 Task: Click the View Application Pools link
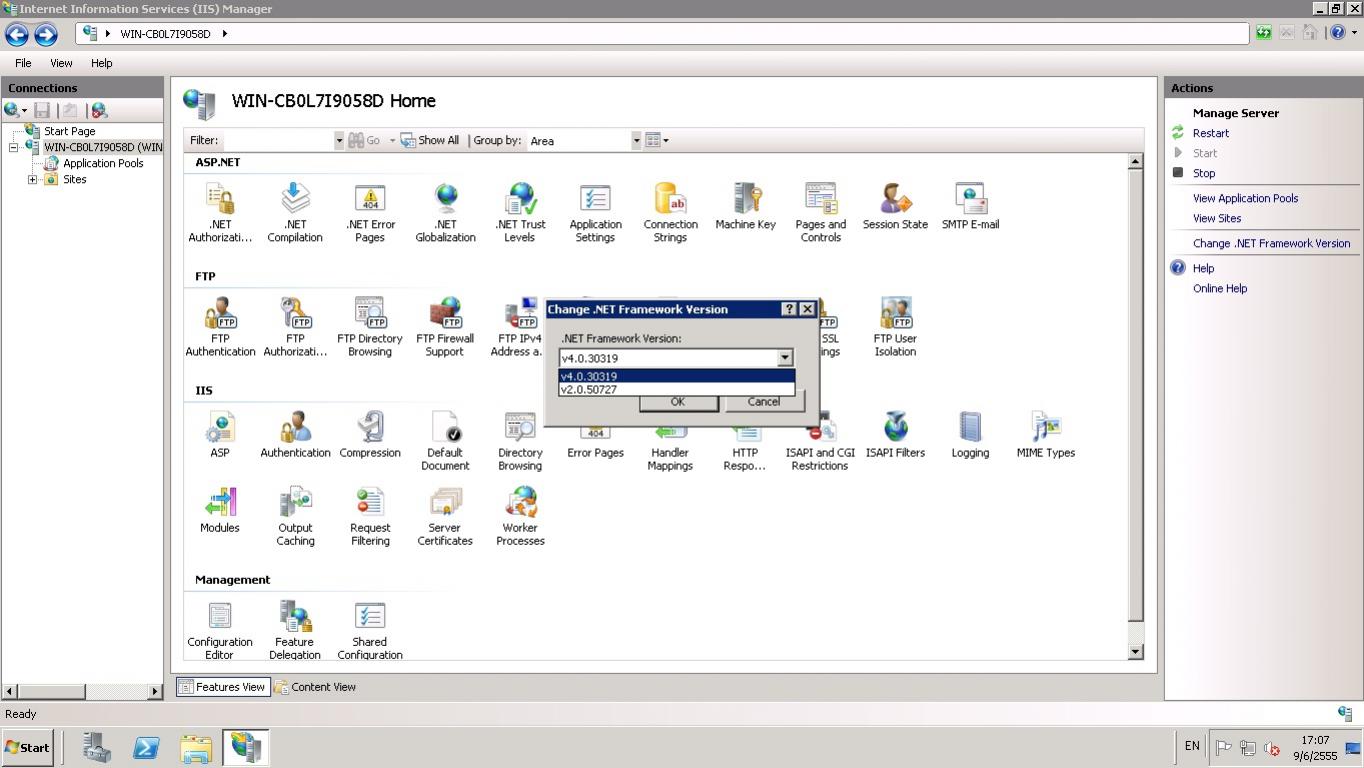pyautogui.click(x=1245, y=198)
